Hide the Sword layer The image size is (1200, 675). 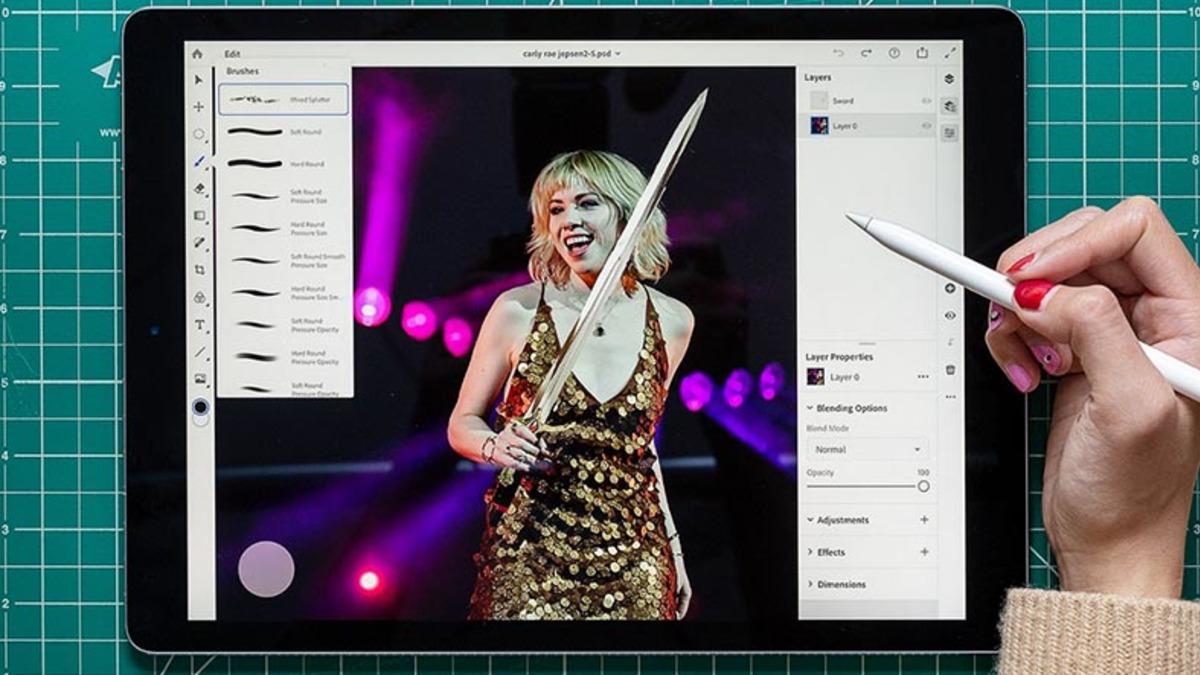(x=926, y=100)
